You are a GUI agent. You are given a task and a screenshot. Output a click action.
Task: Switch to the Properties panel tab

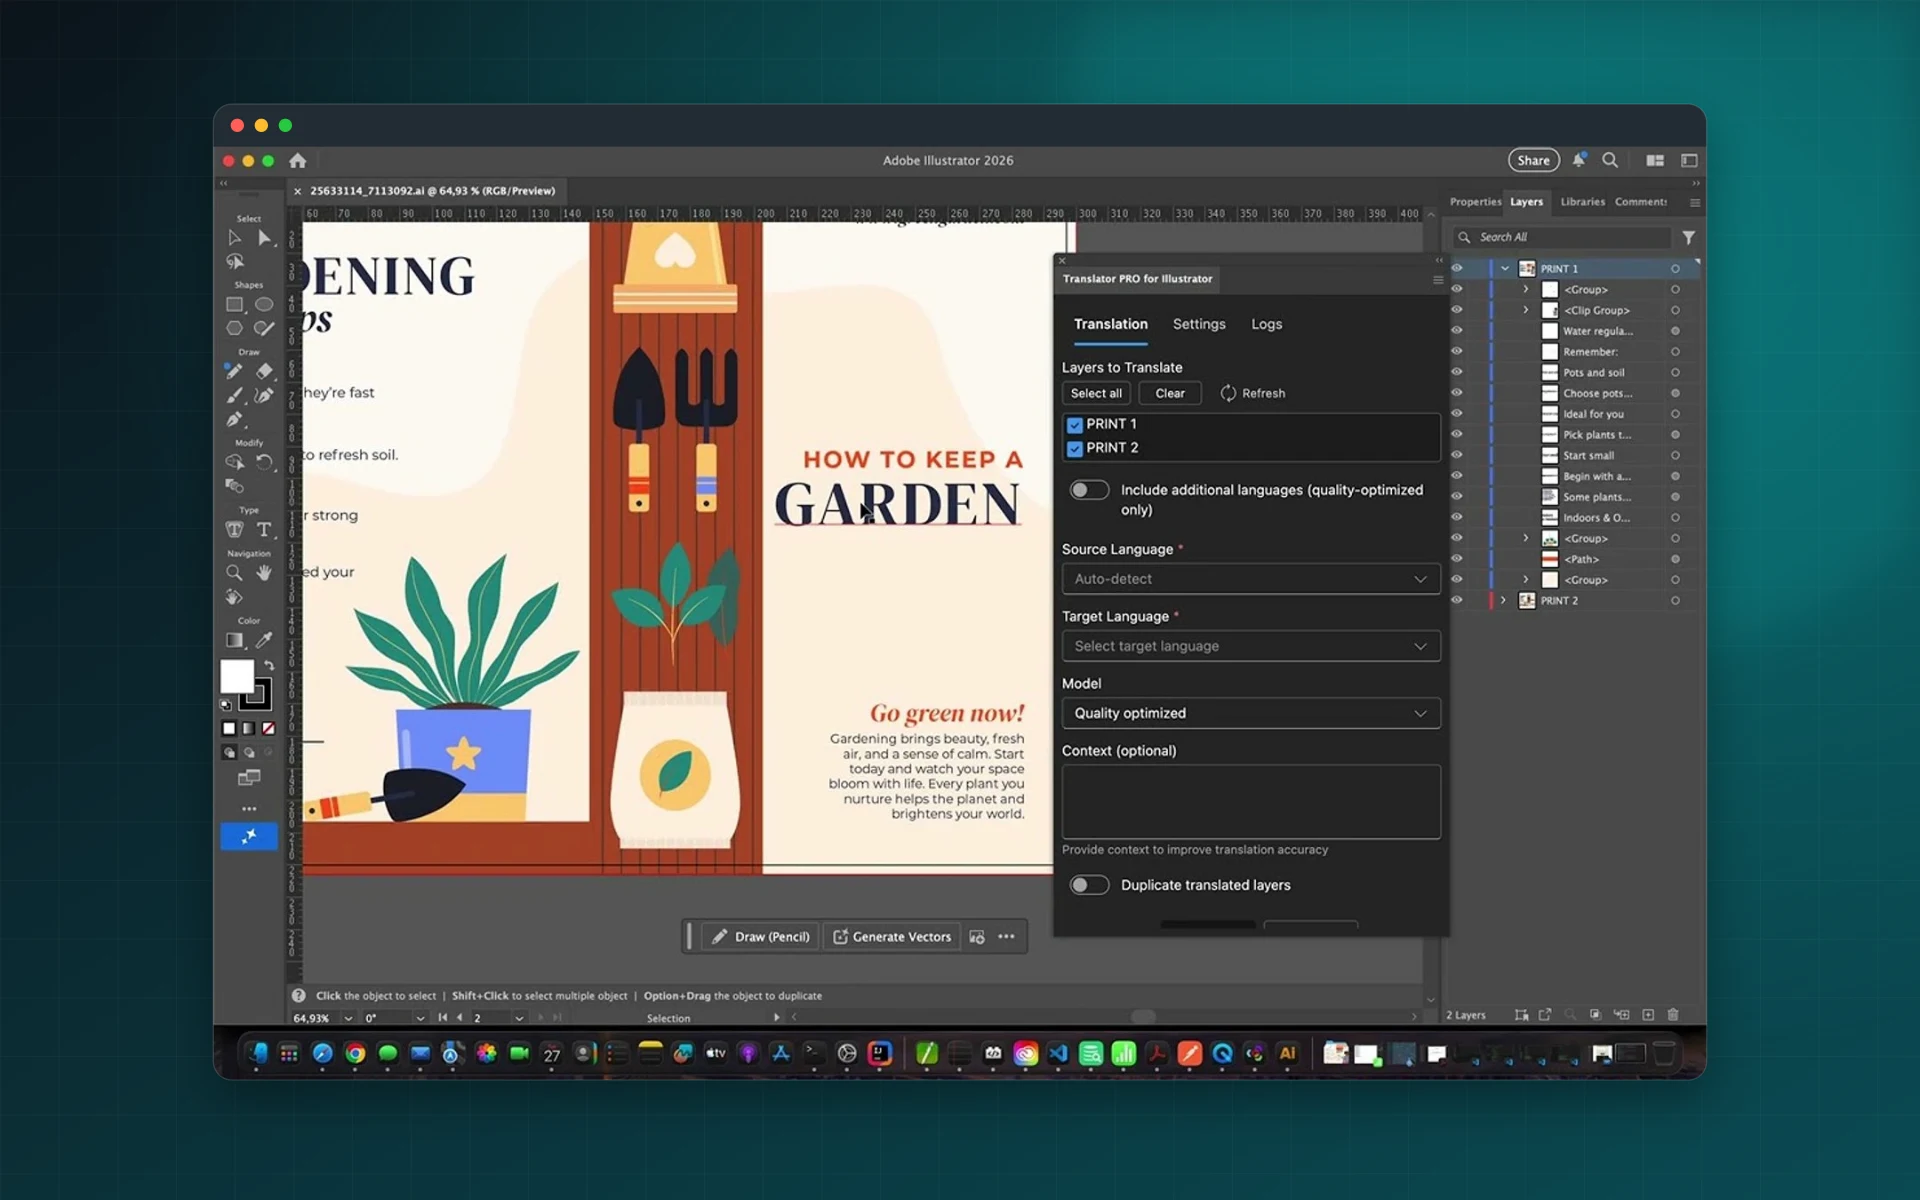coord(1475,202)
